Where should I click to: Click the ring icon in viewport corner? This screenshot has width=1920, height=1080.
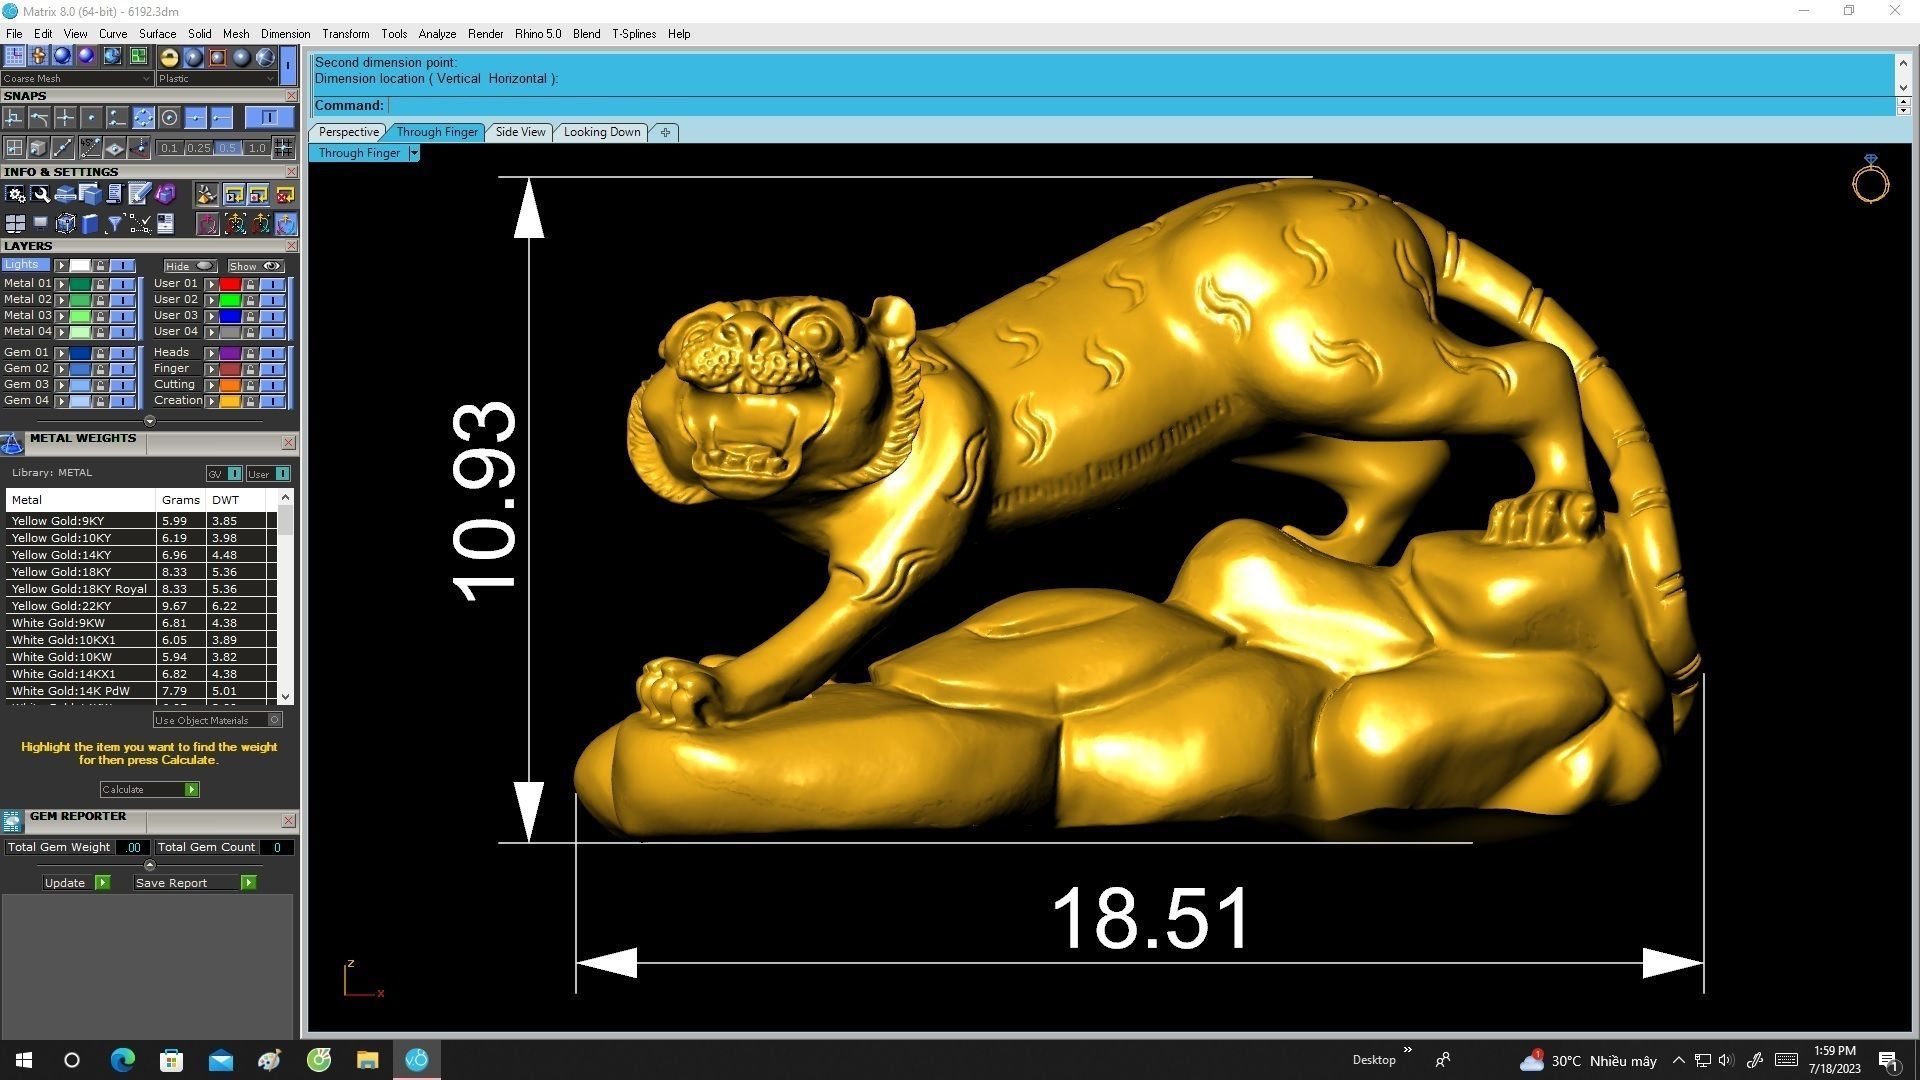[1870, 179]
